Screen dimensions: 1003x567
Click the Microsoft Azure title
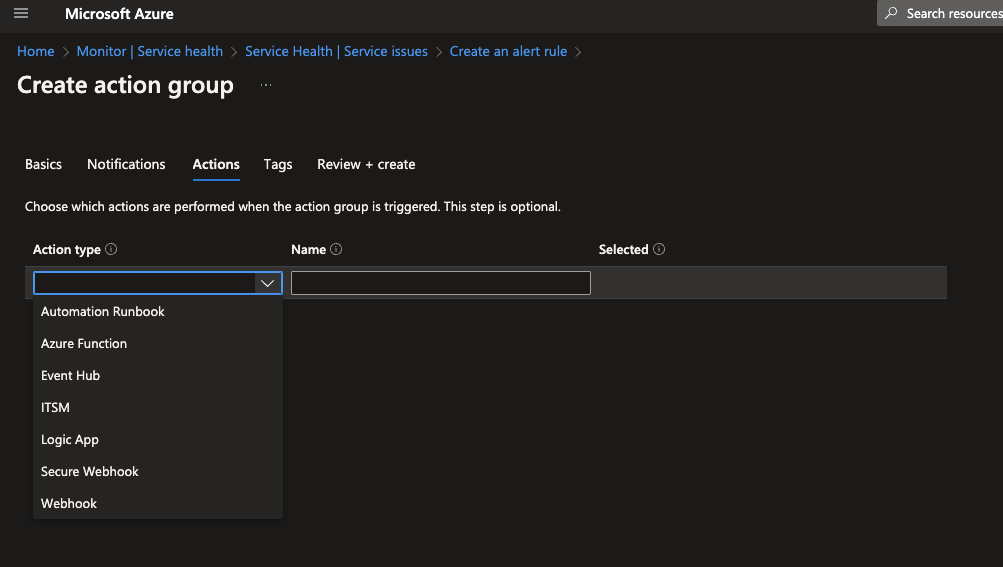[119, 13]
